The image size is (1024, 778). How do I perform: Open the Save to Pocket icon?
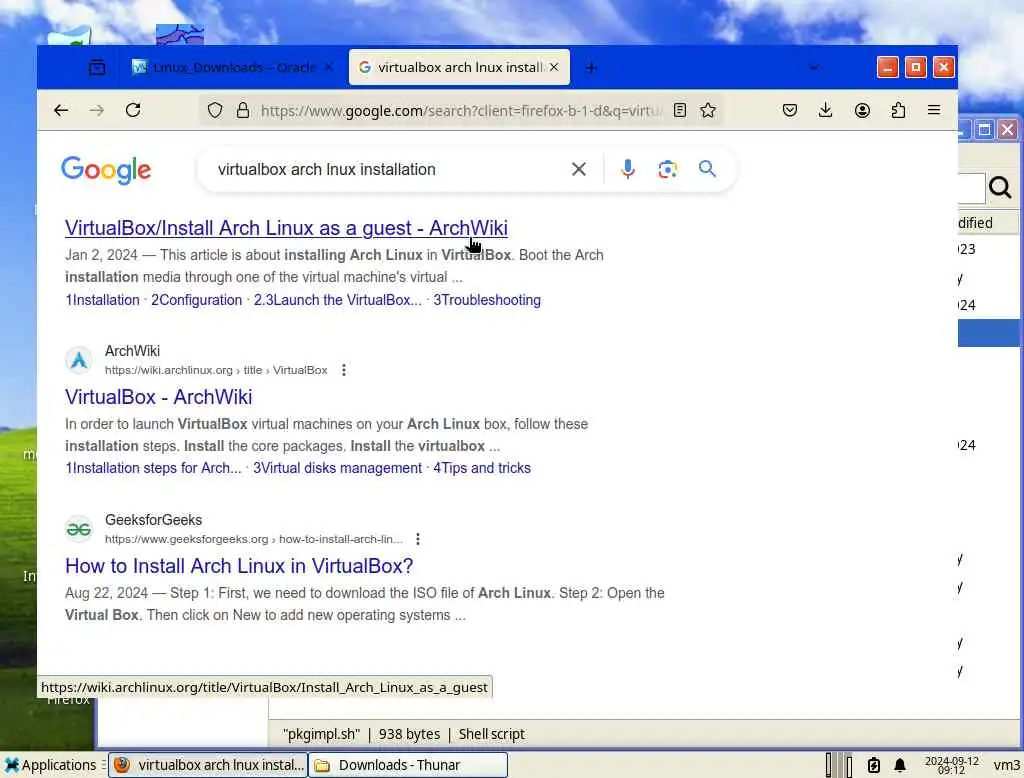tap(790, 110)
